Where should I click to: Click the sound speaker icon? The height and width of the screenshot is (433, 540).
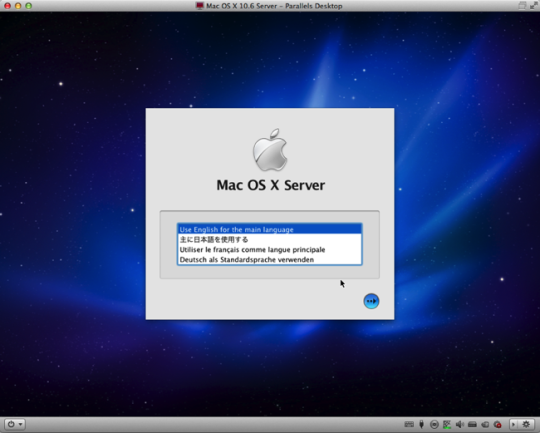tap(459, 424)
